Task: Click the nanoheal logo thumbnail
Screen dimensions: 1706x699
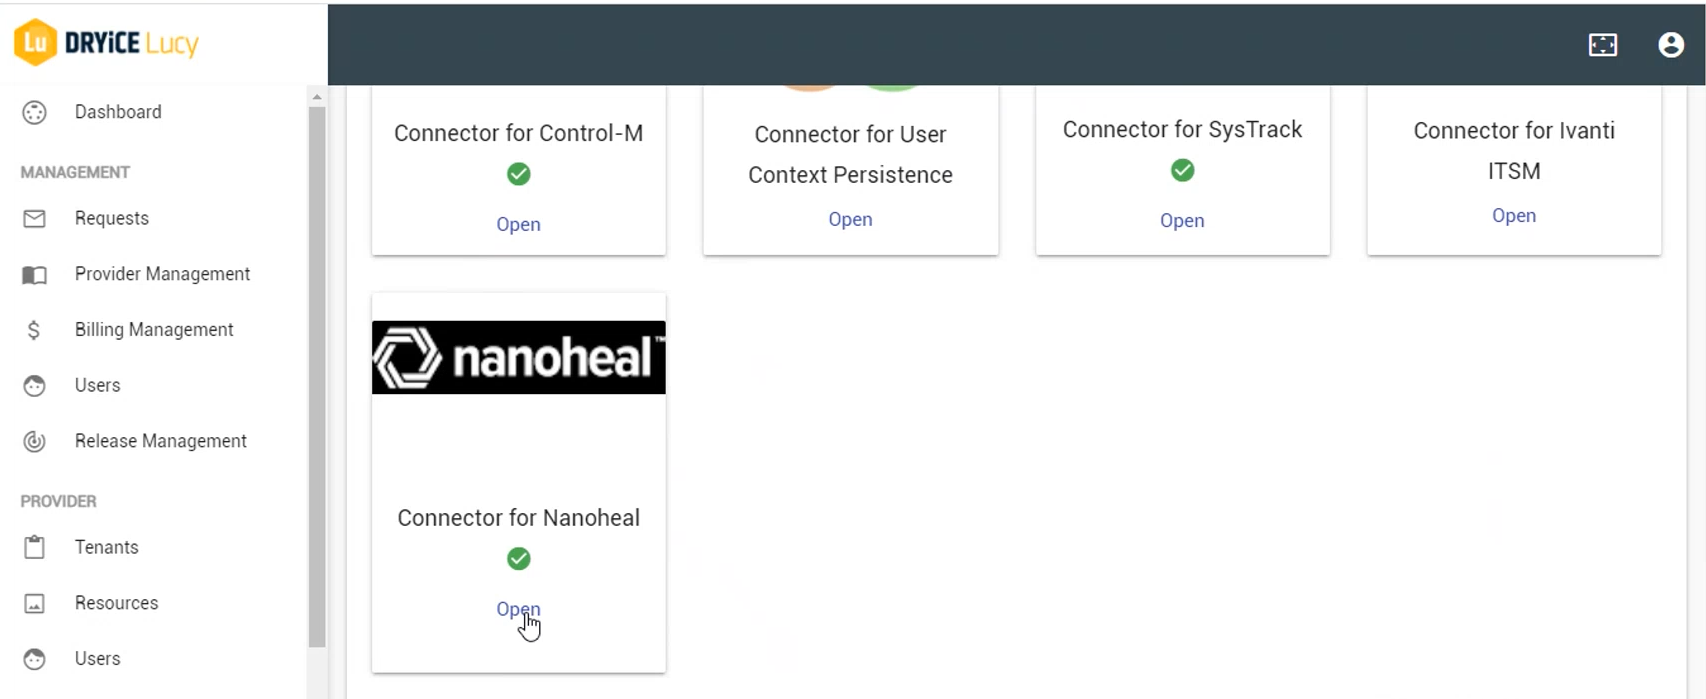Action: coord(518,357)
